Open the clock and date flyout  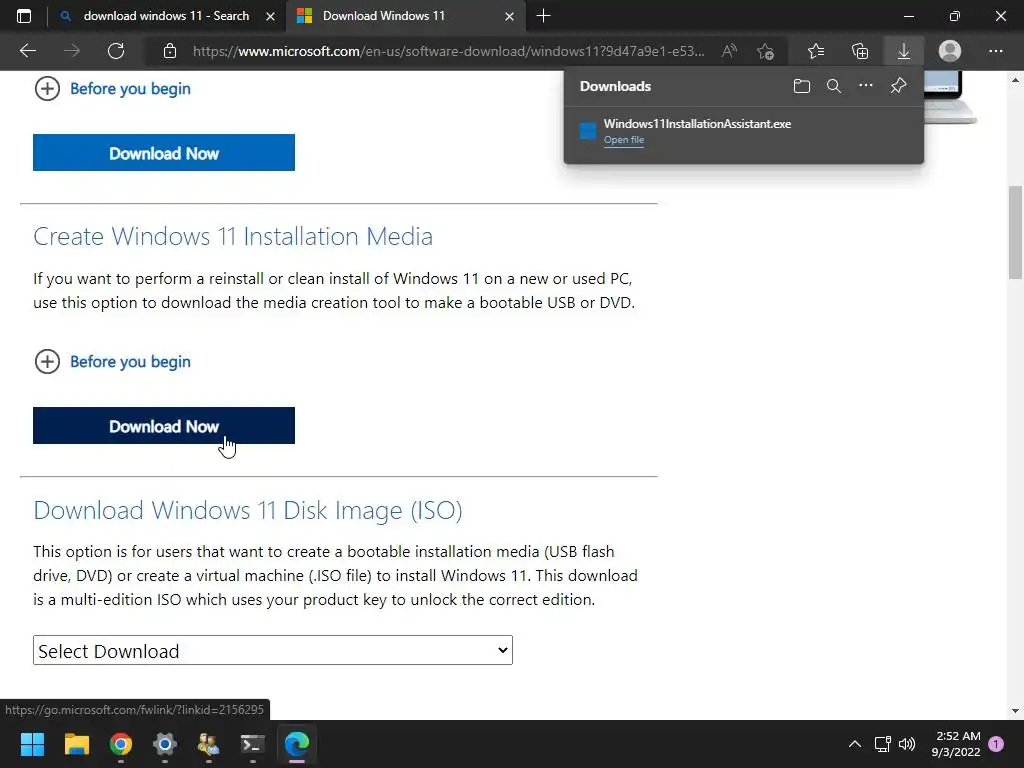(956, 744)
